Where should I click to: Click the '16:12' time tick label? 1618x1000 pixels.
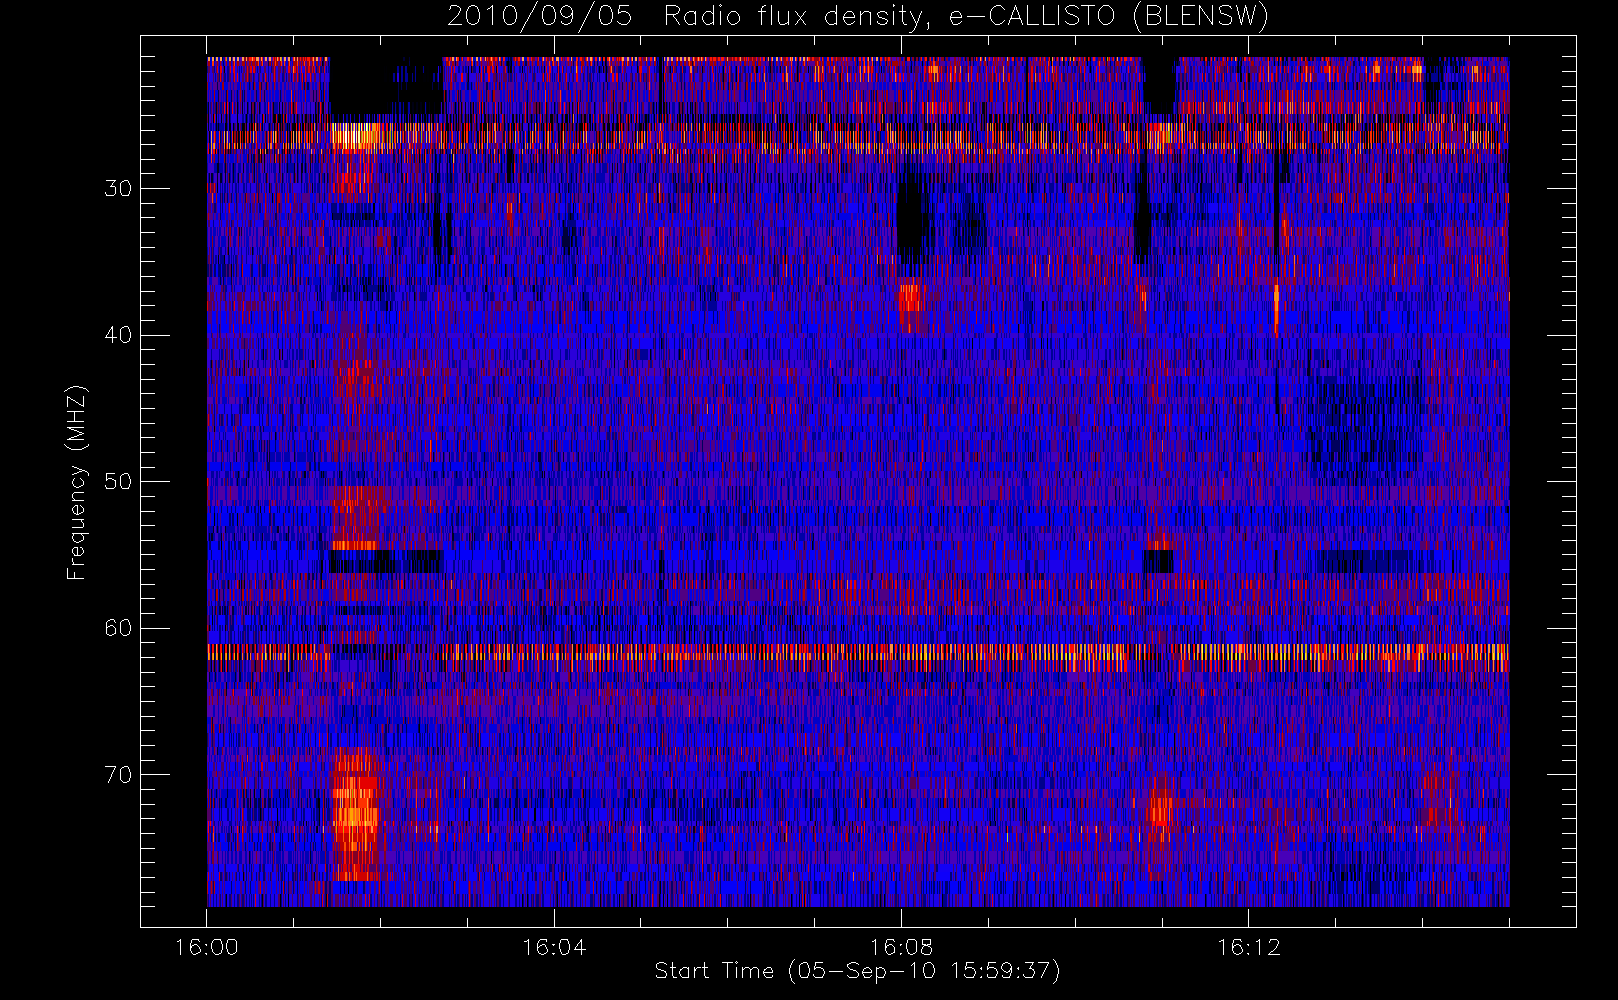1248,947
